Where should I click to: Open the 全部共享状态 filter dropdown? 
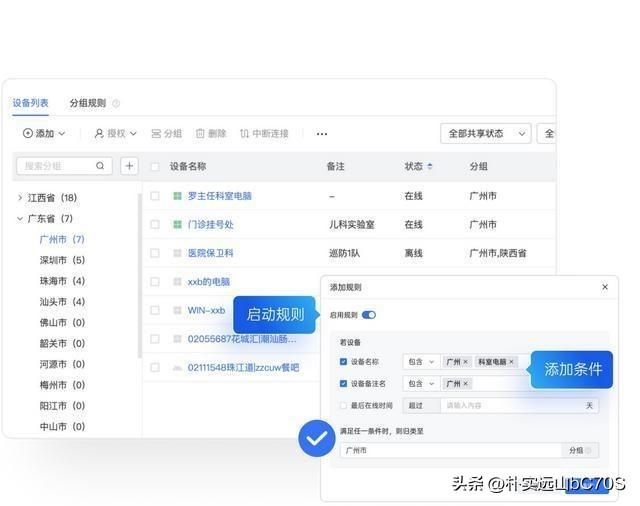pyautogui.click(x=486, y=133)
